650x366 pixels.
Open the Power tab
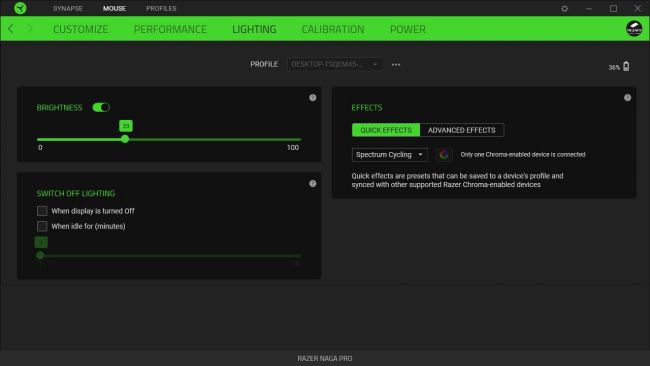407,29
